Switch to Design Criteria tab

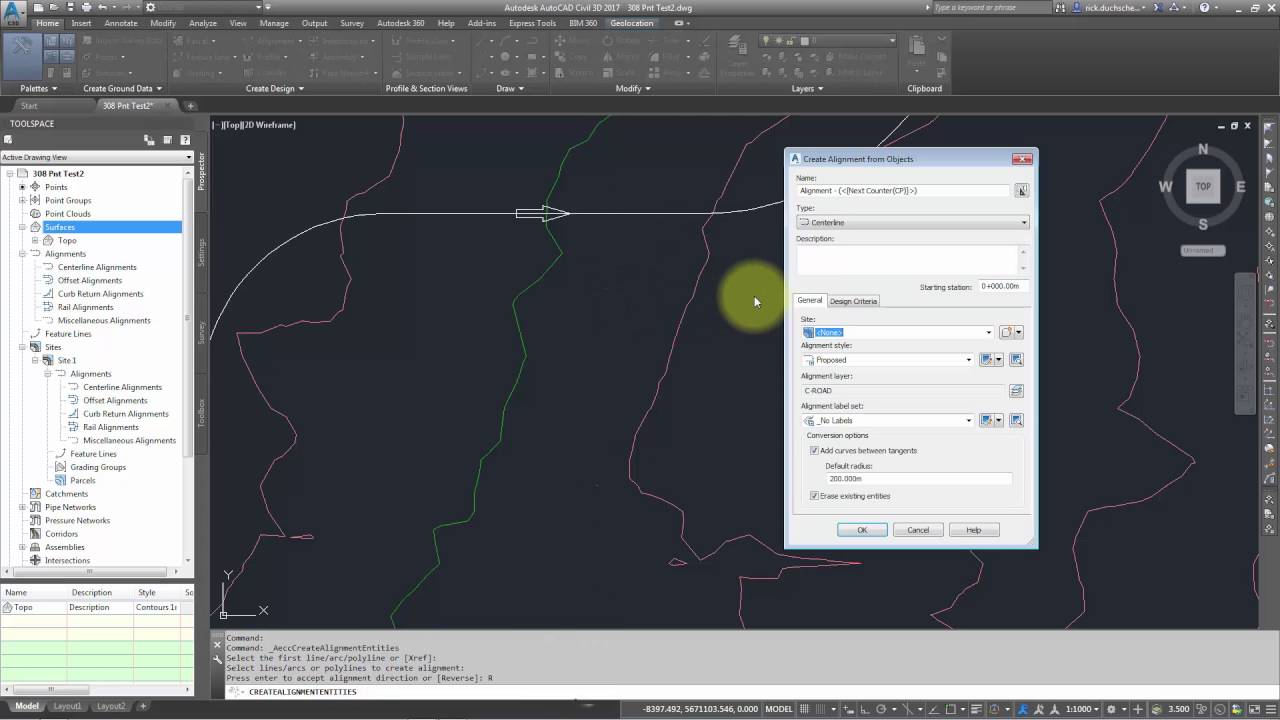point(853,301)
